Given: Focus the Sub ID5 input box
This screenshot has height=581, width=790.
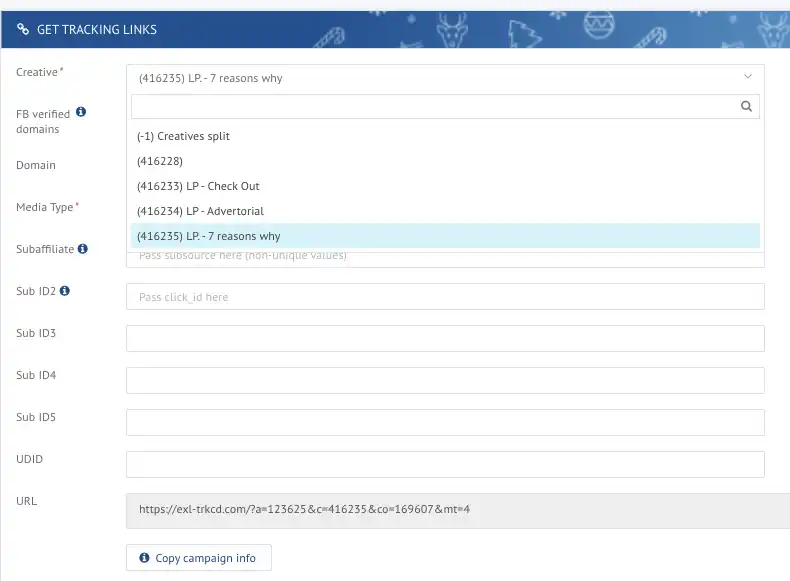Looking at the screenshot, I should [x=445, y=422].
